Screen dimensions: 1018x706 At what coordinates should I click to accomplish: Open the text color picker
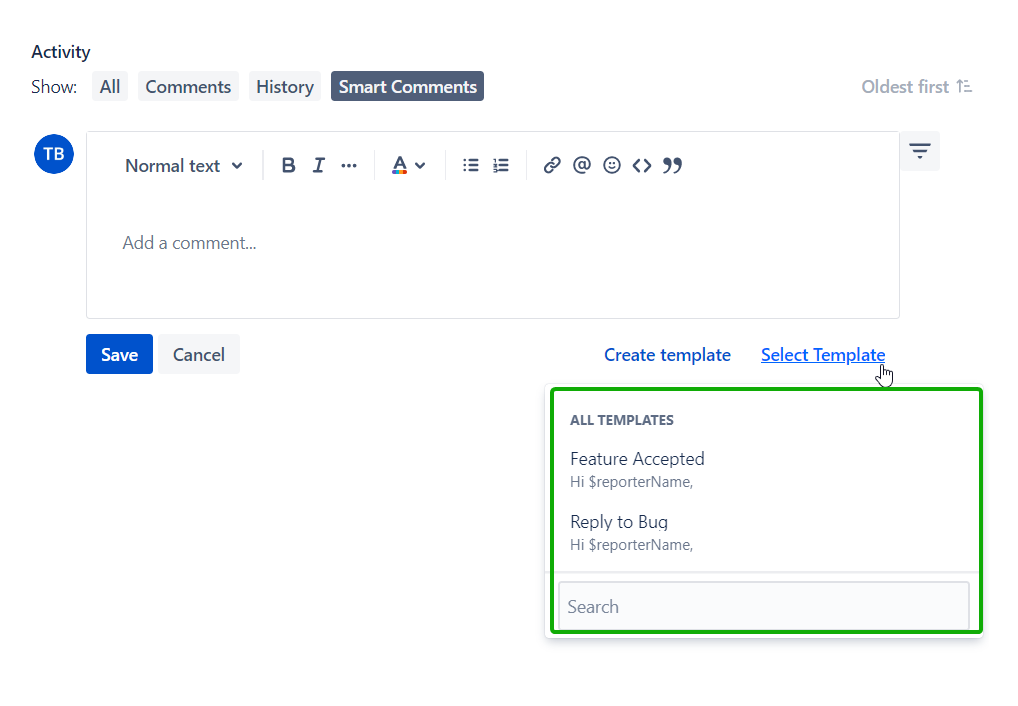point(408,166)
